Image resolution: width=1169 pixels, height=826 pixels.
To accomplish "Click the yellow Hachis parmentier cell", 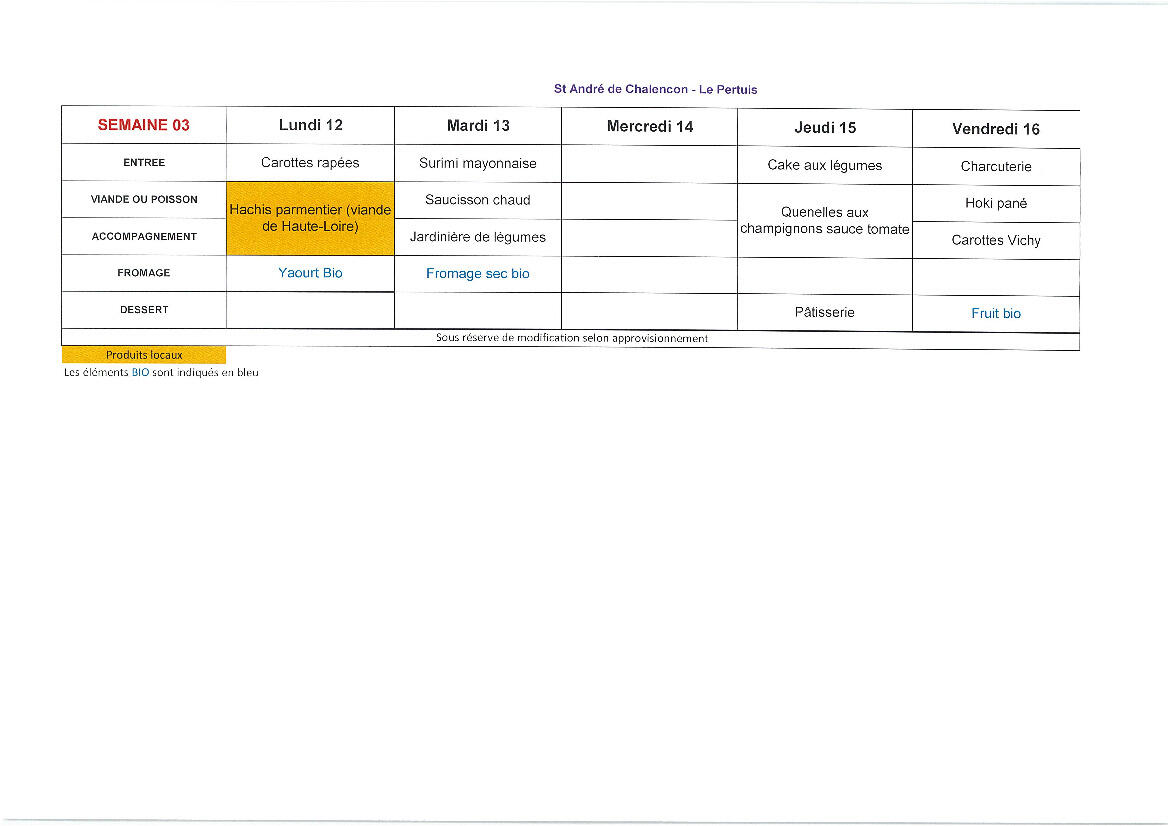I will 310,218.
